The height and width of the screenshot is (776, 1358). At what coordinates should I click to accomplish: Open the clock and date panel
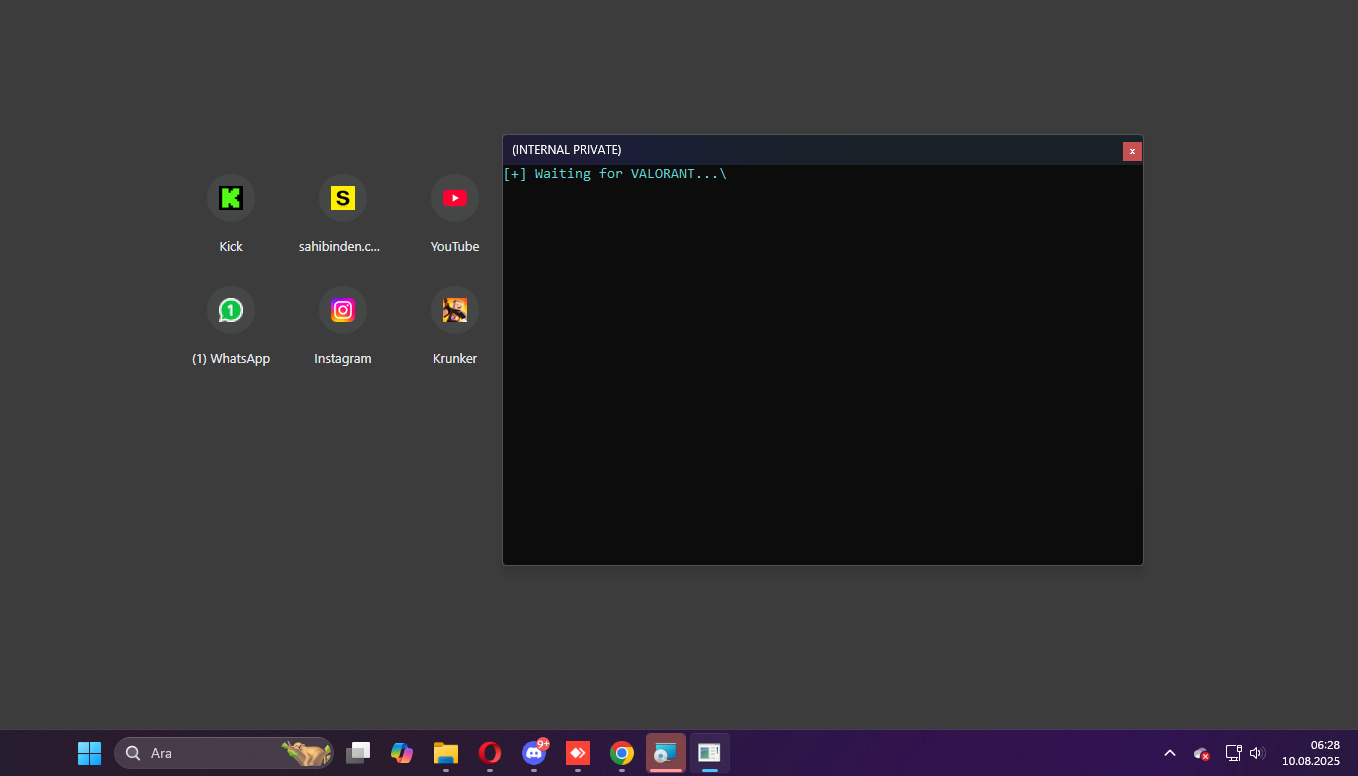[1311, 753]
